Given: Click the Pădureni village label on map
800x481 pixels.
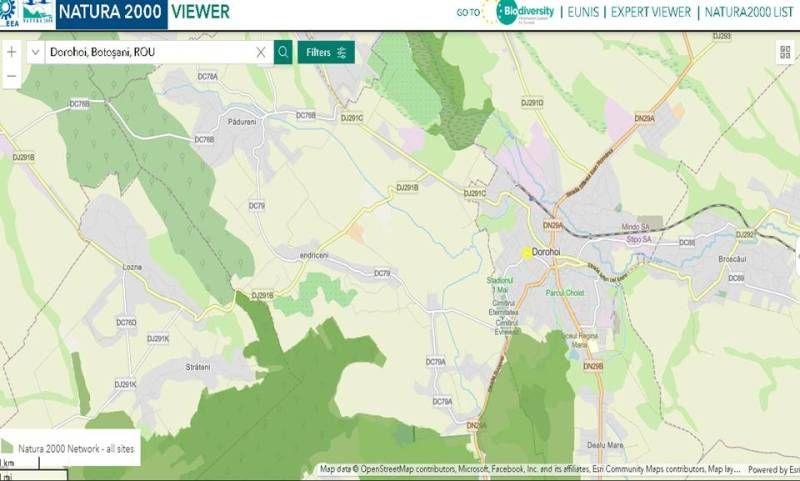Looking at the screenshot, I should point(243,121).
